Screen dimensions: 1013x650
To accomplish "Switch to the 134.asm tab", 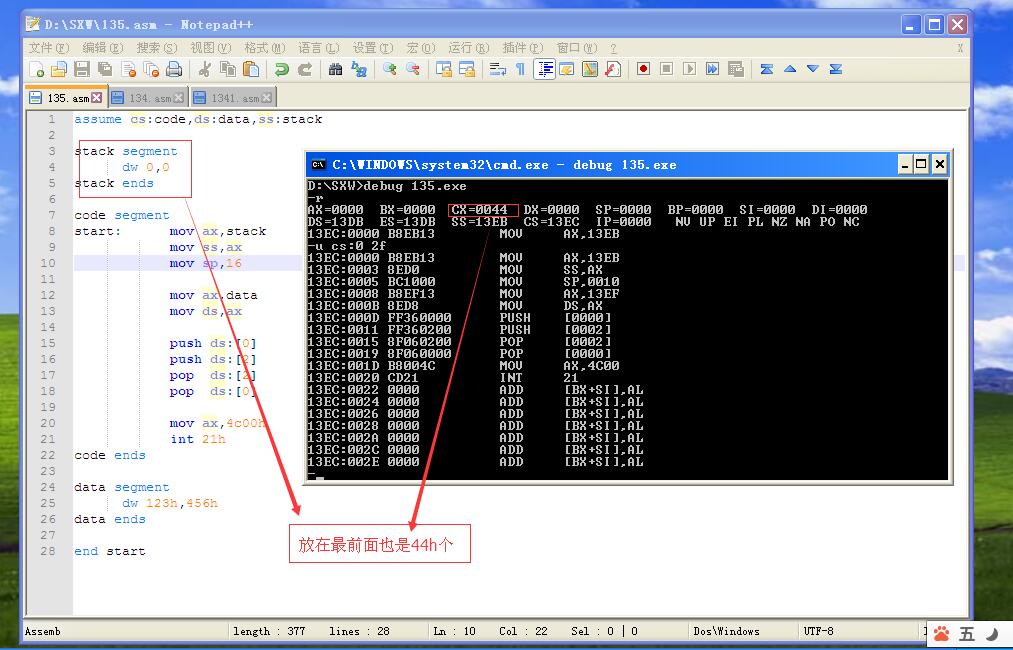I will pyautogui.click(x=149, y=98).
